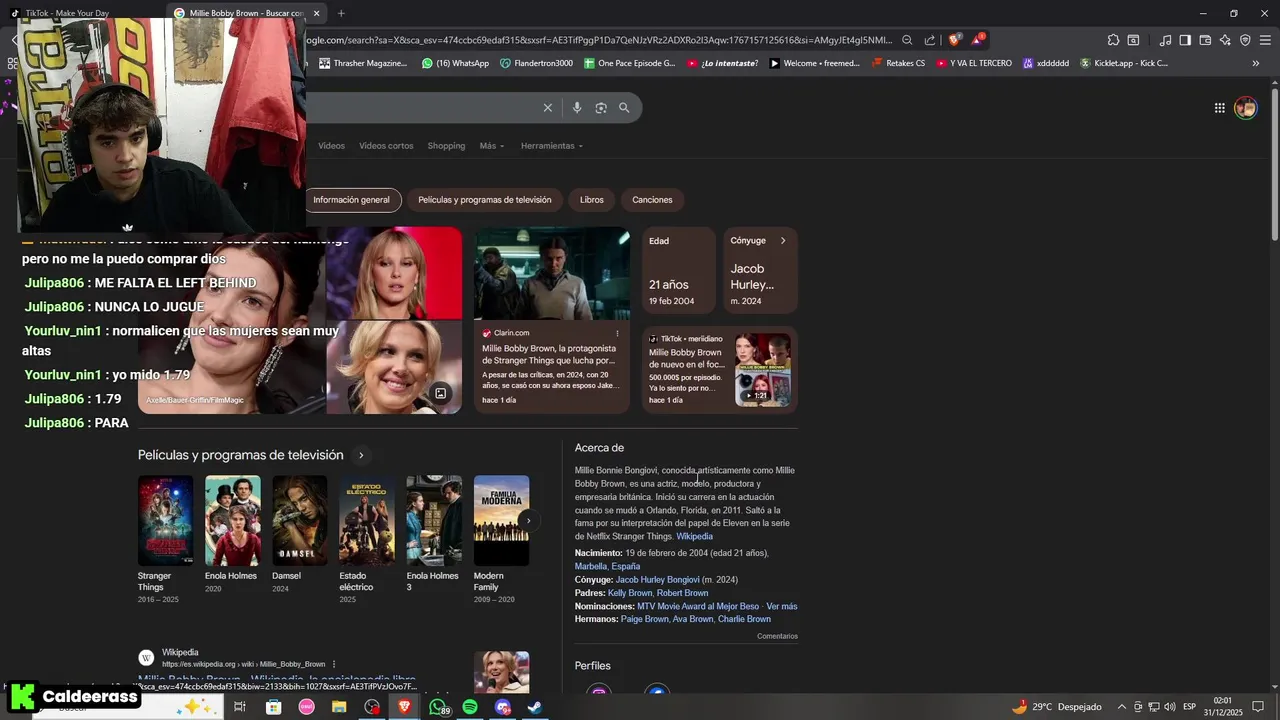The height and width of the screenshot is (720, 1280).
Task: Open the (16) WhatsApp bookmark
Action: (x=455, y=63)
